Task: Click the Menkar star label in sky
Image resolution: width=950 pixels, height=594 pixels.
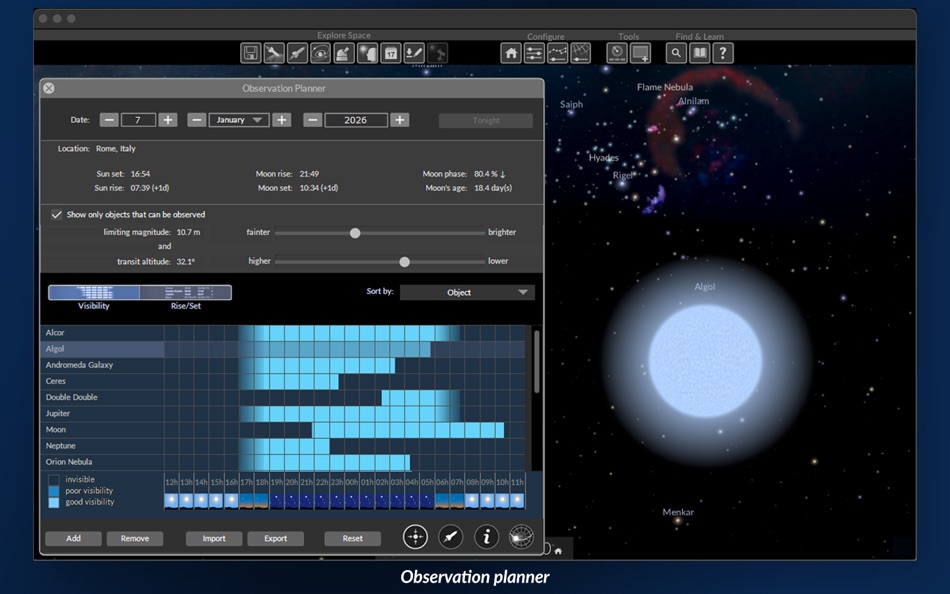Action: point(678,512)
